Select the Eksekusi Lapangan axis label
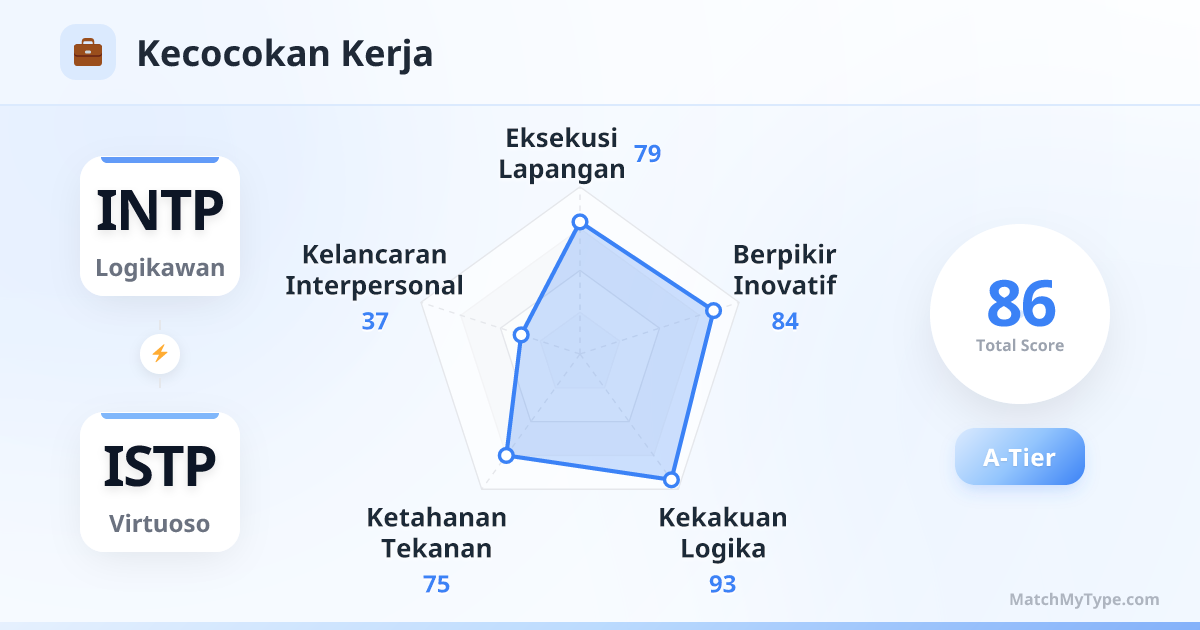The height and width of the screenshot is (630, 1200). [x=562, y=153]
